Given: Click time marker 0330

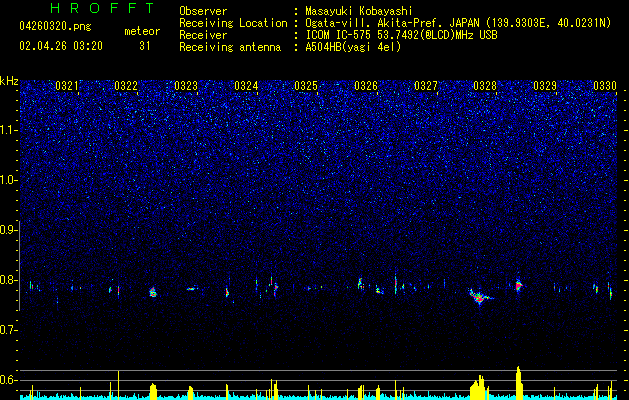Looking at the screenshot, I should click(605, 86).
